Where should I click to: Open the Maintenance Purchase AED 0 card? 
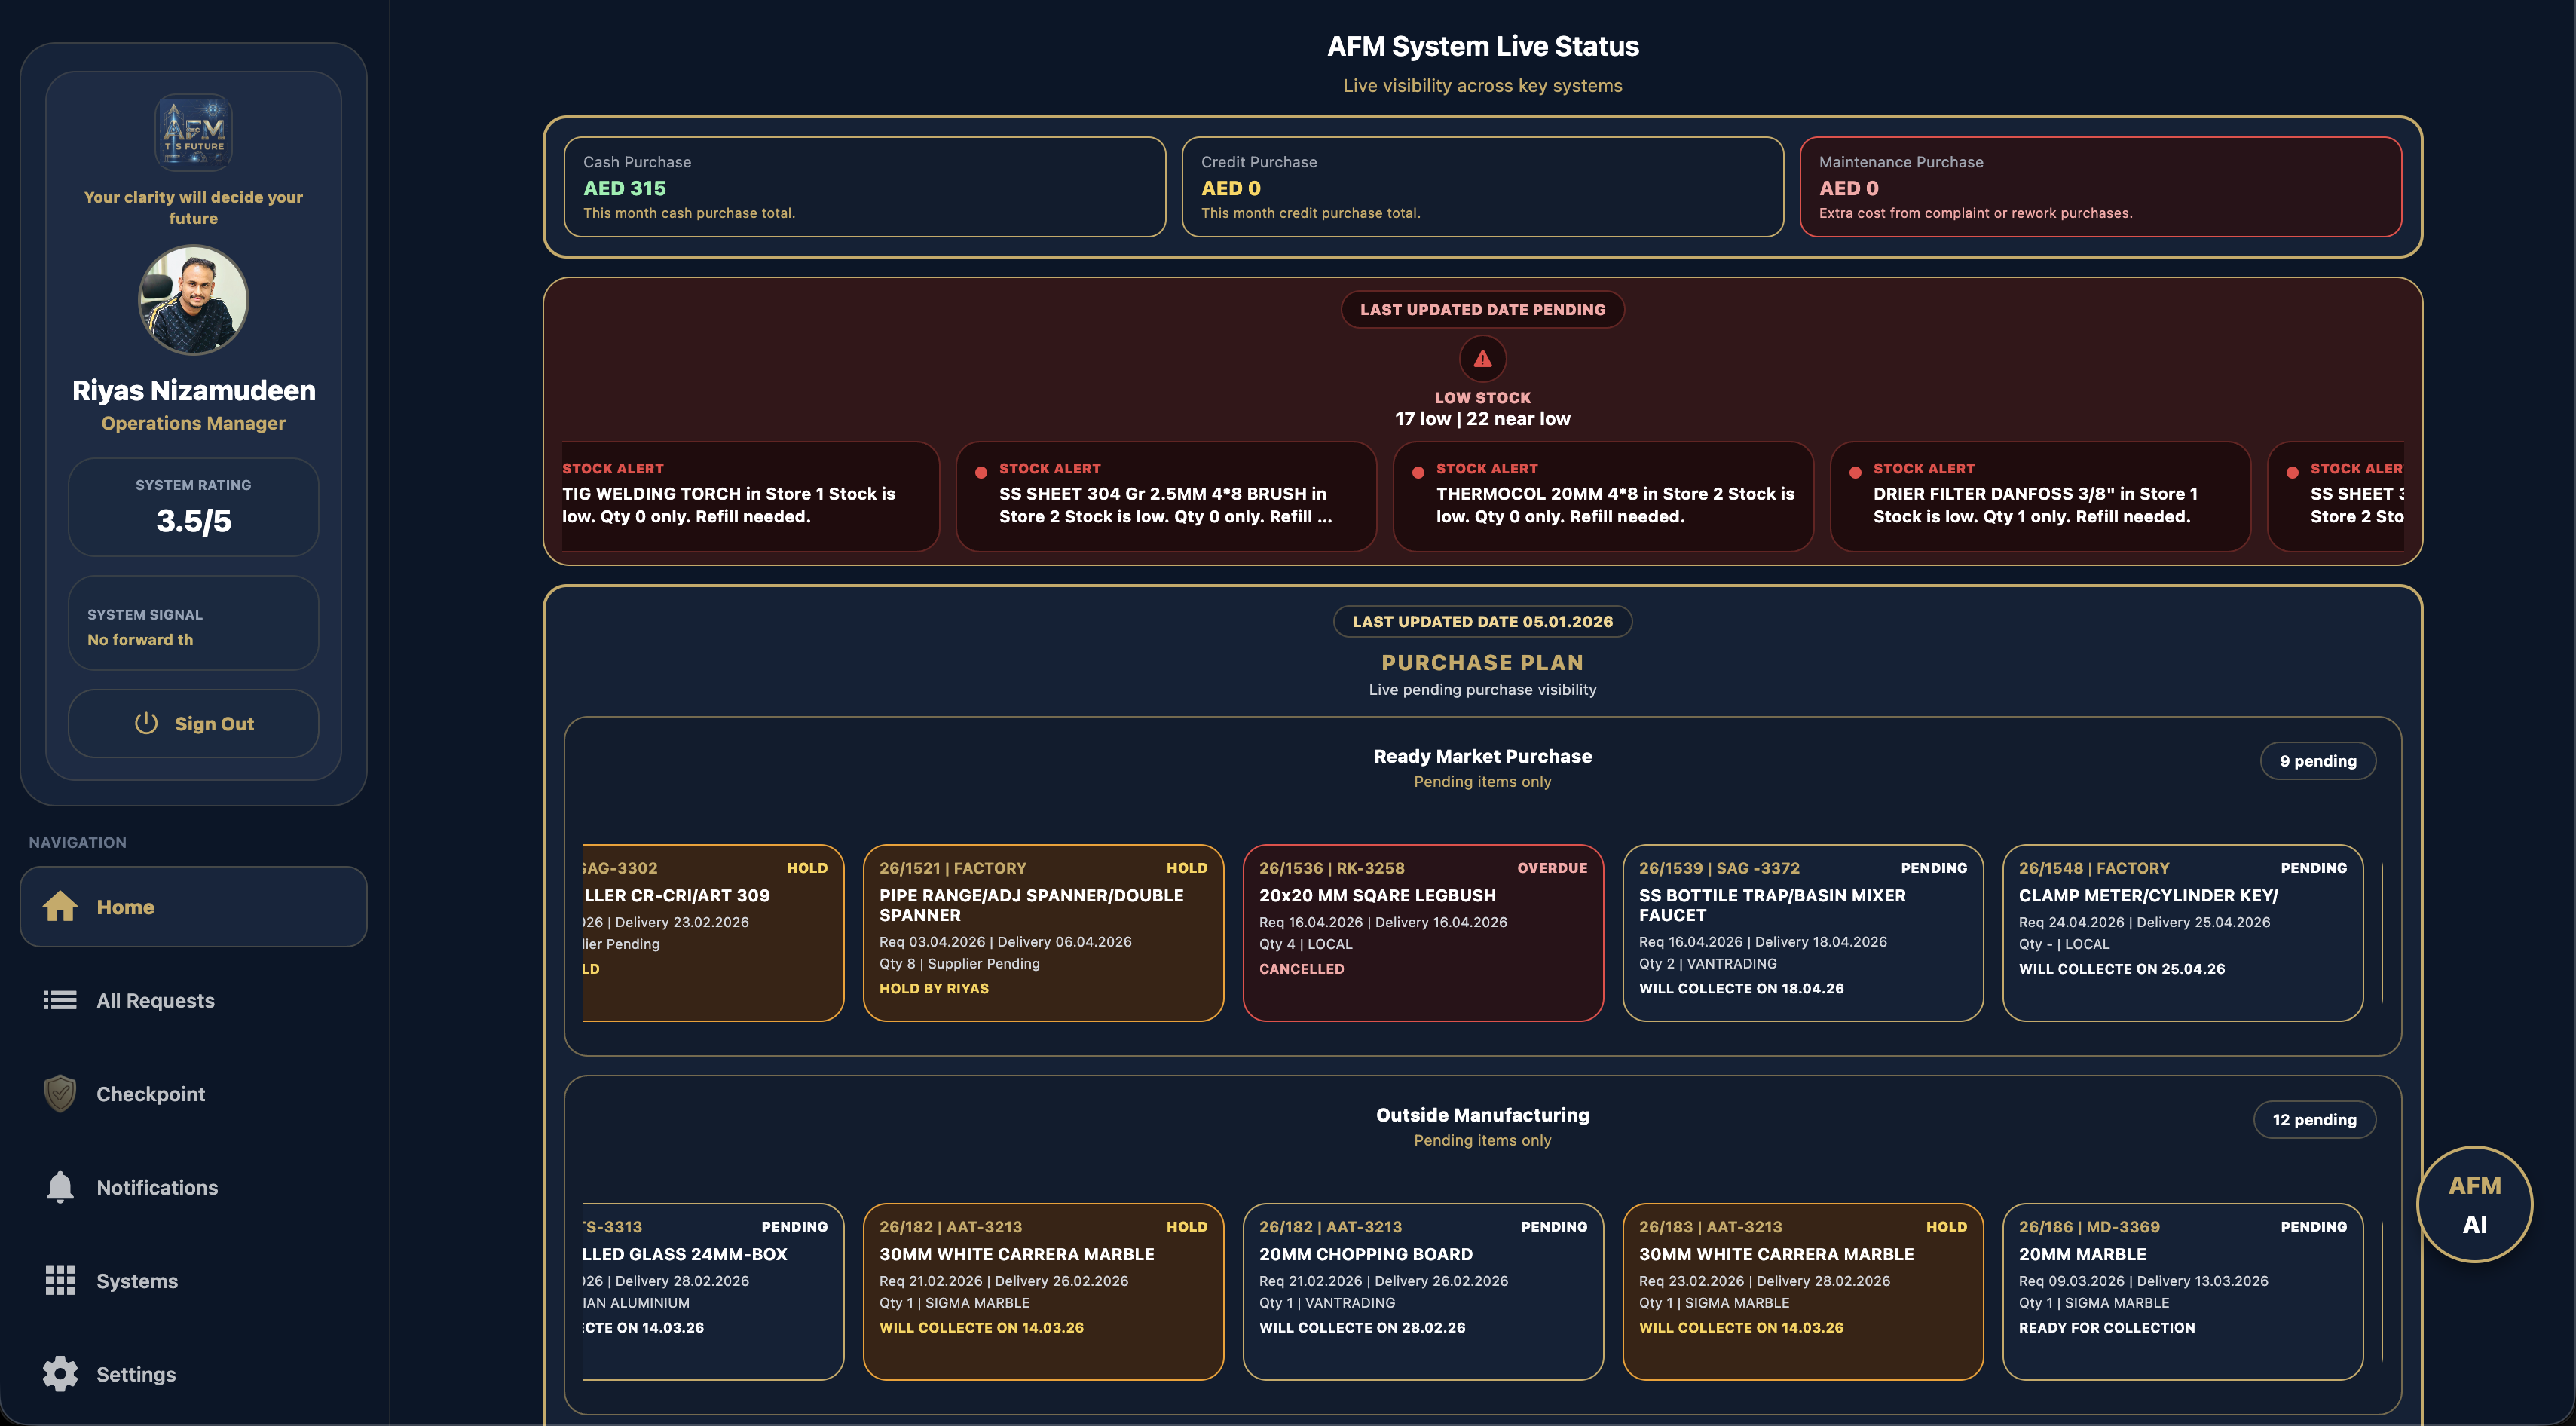(2100, 187)
